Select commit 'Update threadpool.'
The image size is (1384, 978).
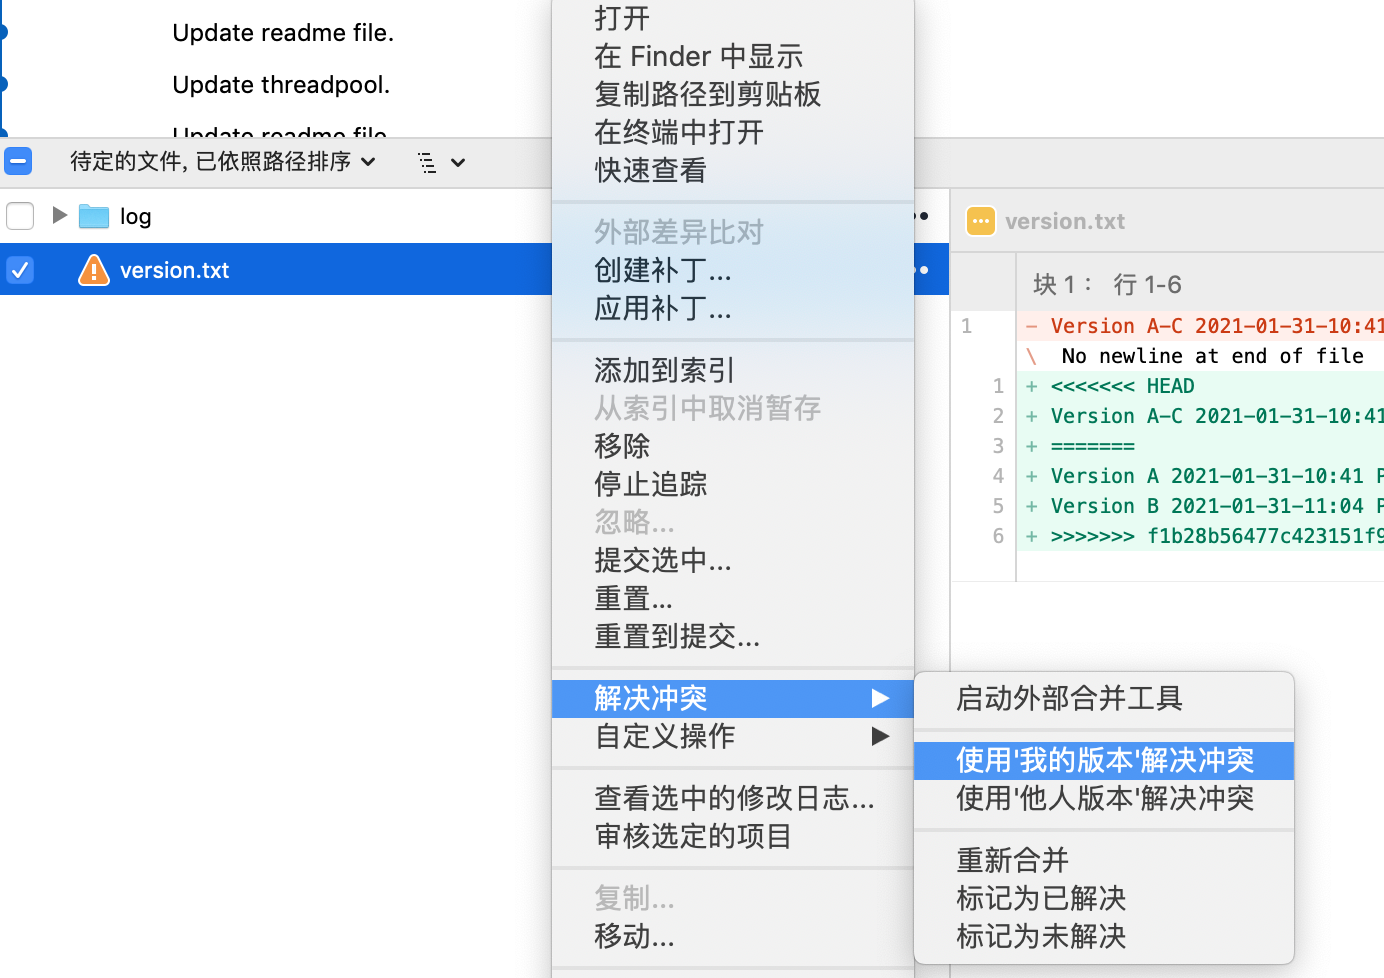click(281, 85)
